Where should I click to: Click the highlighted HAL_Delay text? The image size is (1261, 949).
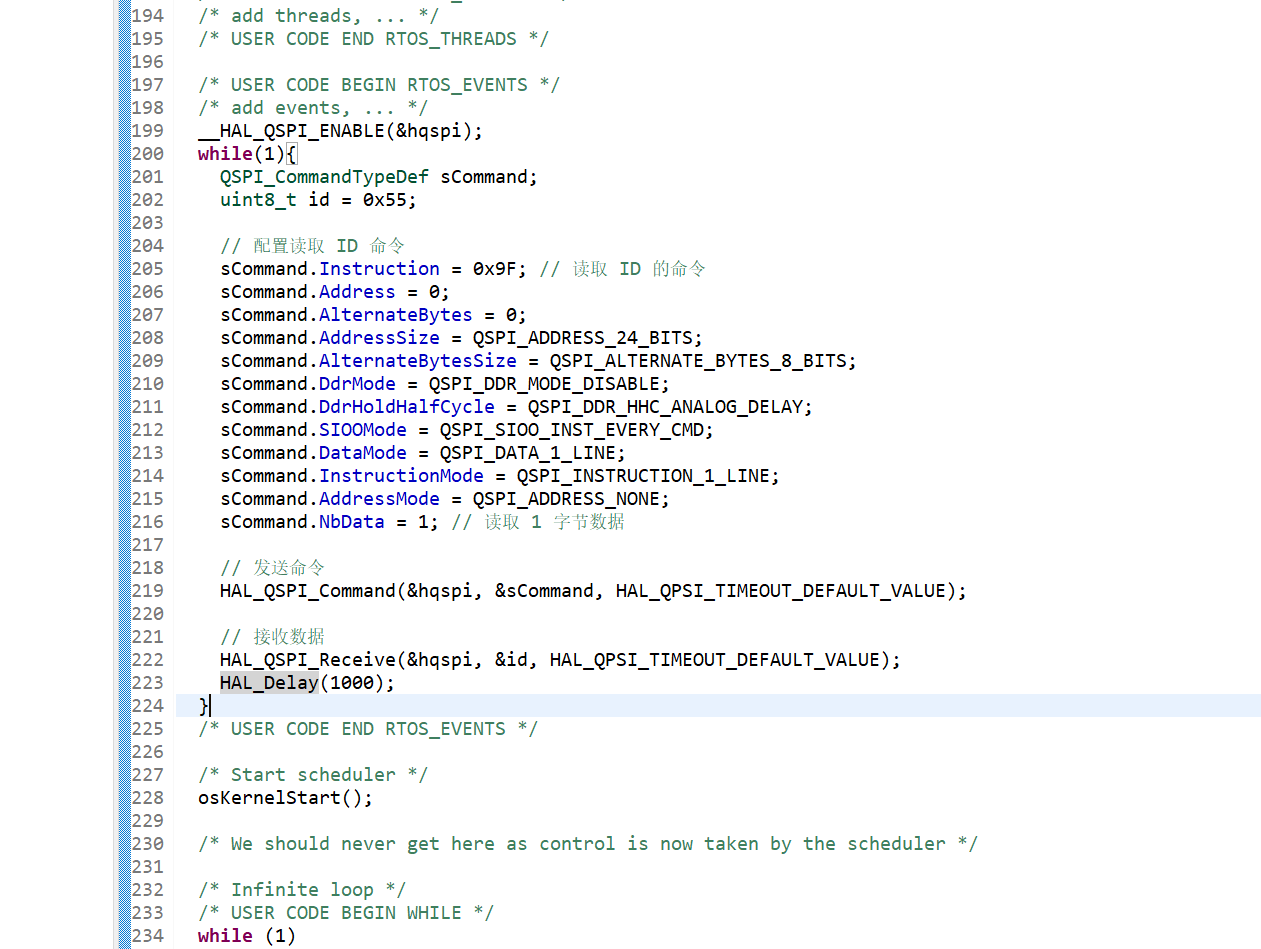coord(268,682)
